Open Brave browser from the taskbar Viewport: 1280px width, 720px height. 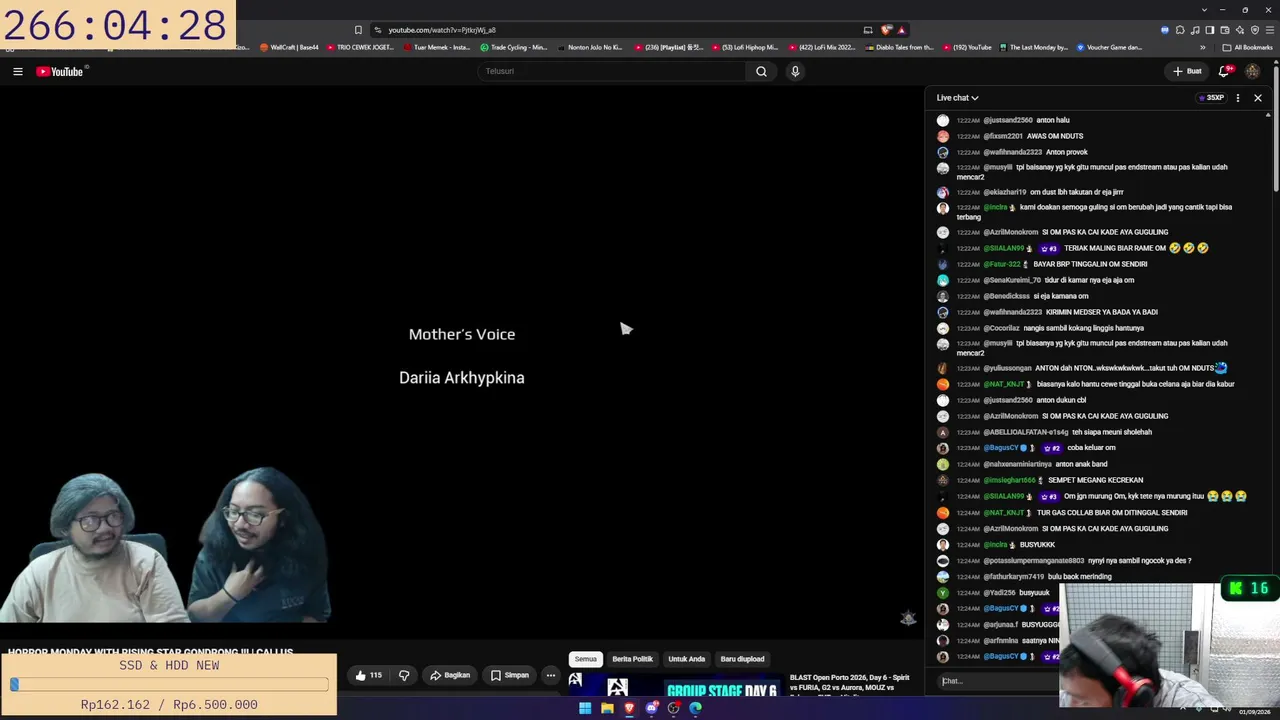[629, 708]
